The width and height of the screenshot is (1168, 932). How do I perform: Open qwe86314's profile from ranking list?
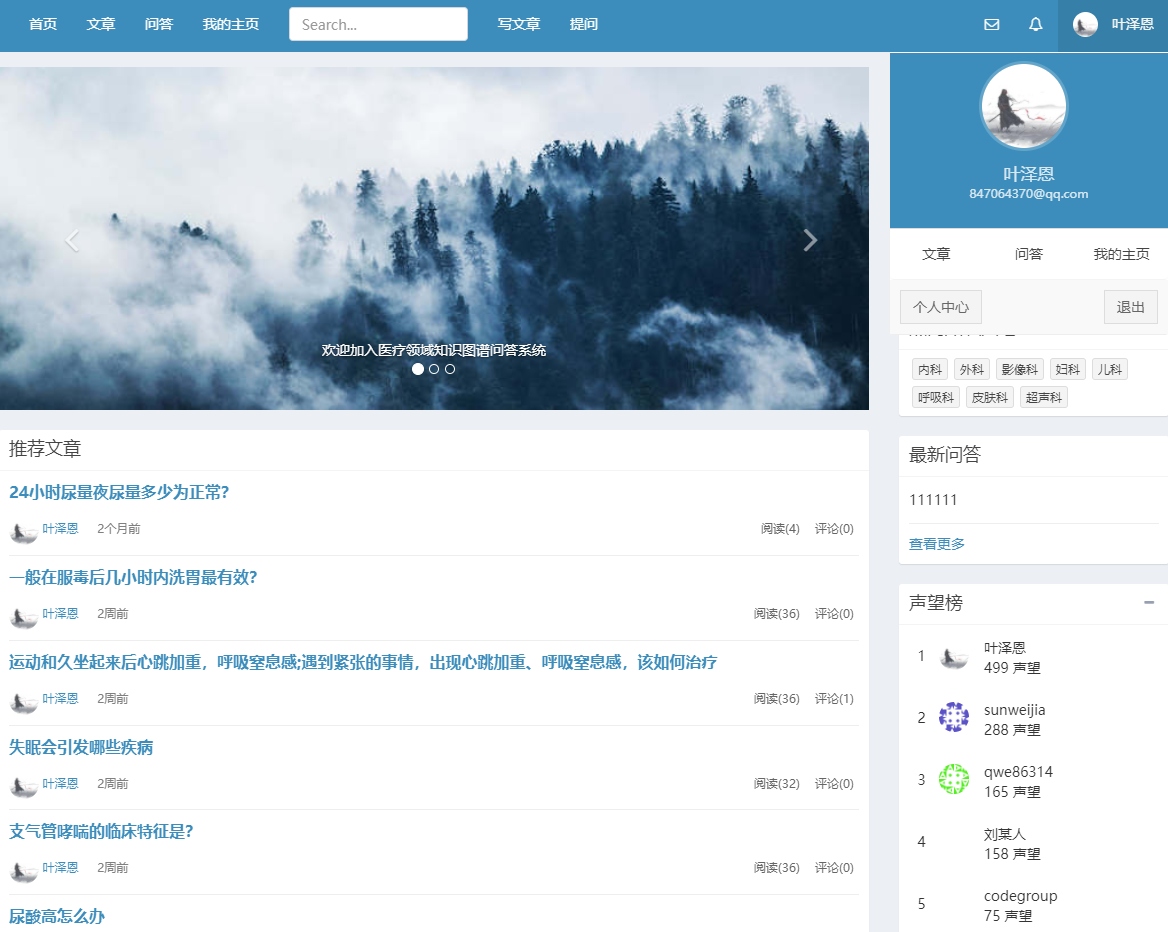pos(1018,772)
